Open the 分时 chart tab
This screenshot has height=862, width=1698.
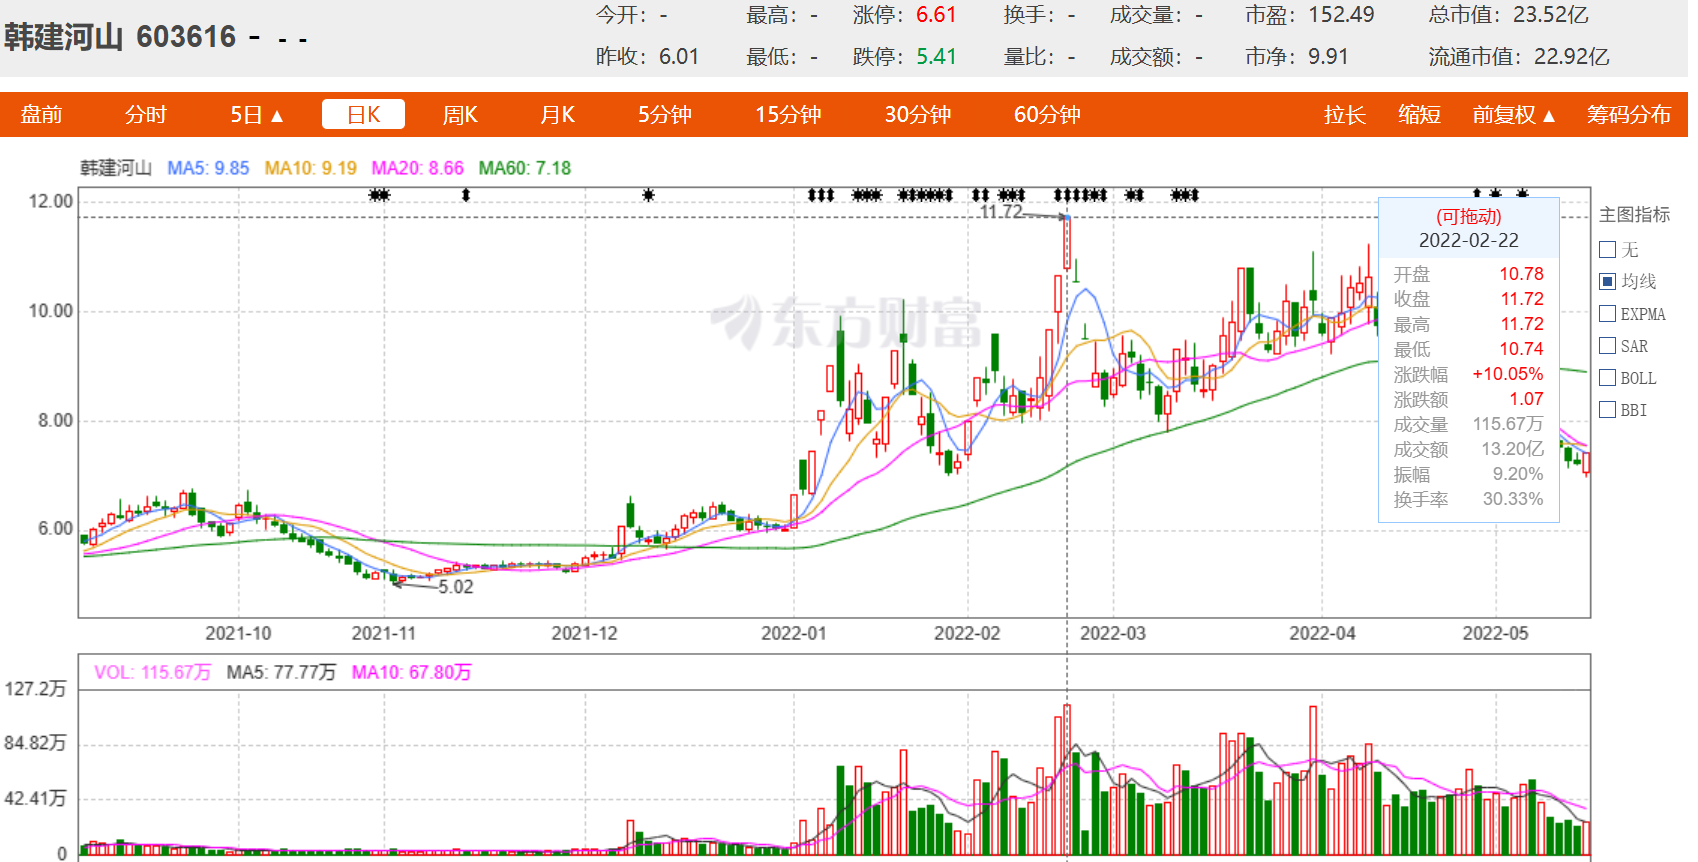(x=145, y=115)
